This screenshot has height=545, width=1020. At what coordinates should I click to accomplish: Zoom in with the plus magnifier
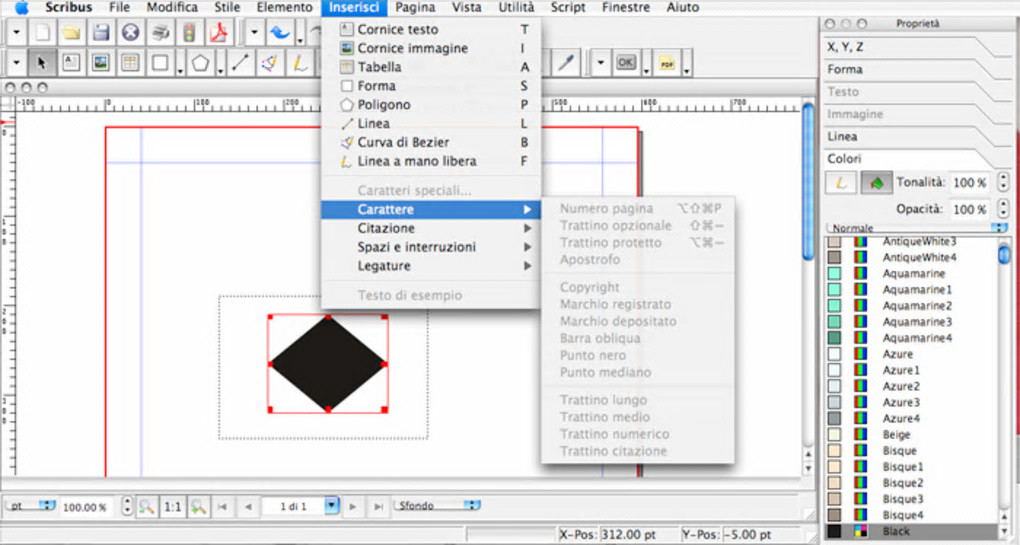[x=198, y=506]
